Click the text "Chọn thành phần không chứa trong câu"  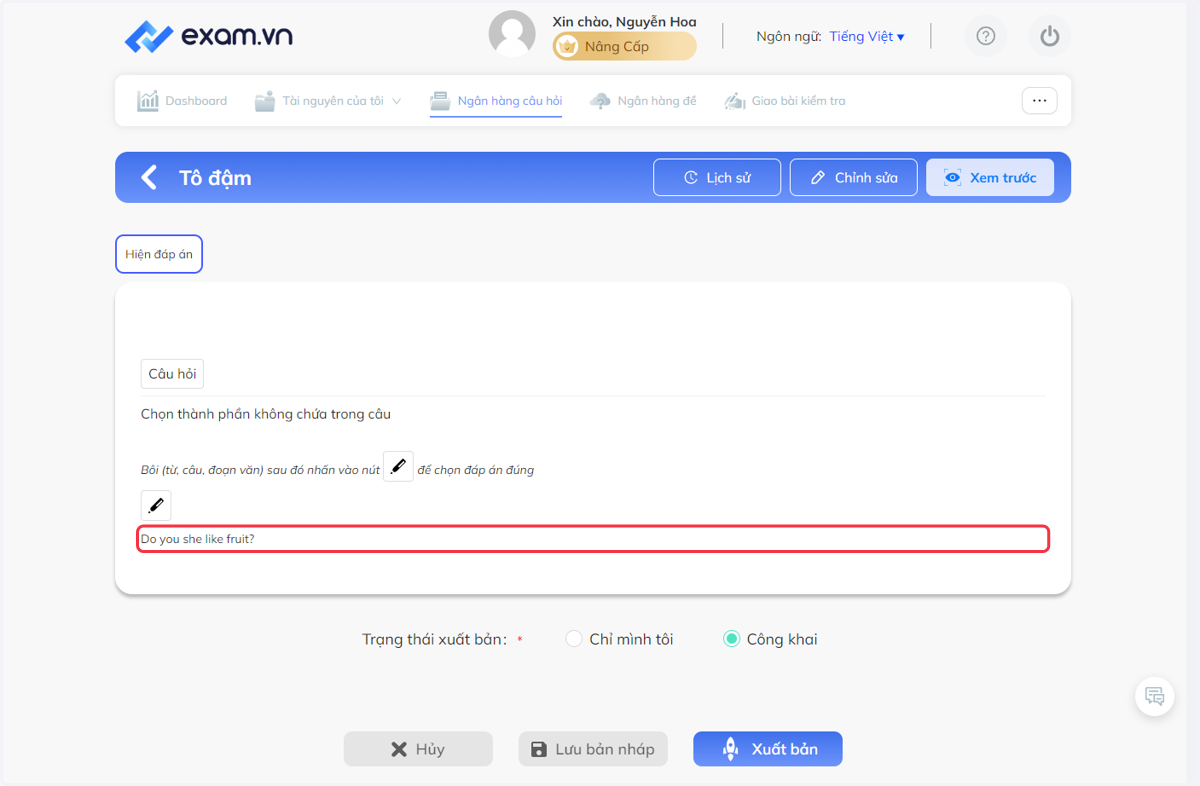tap(266, 414)
